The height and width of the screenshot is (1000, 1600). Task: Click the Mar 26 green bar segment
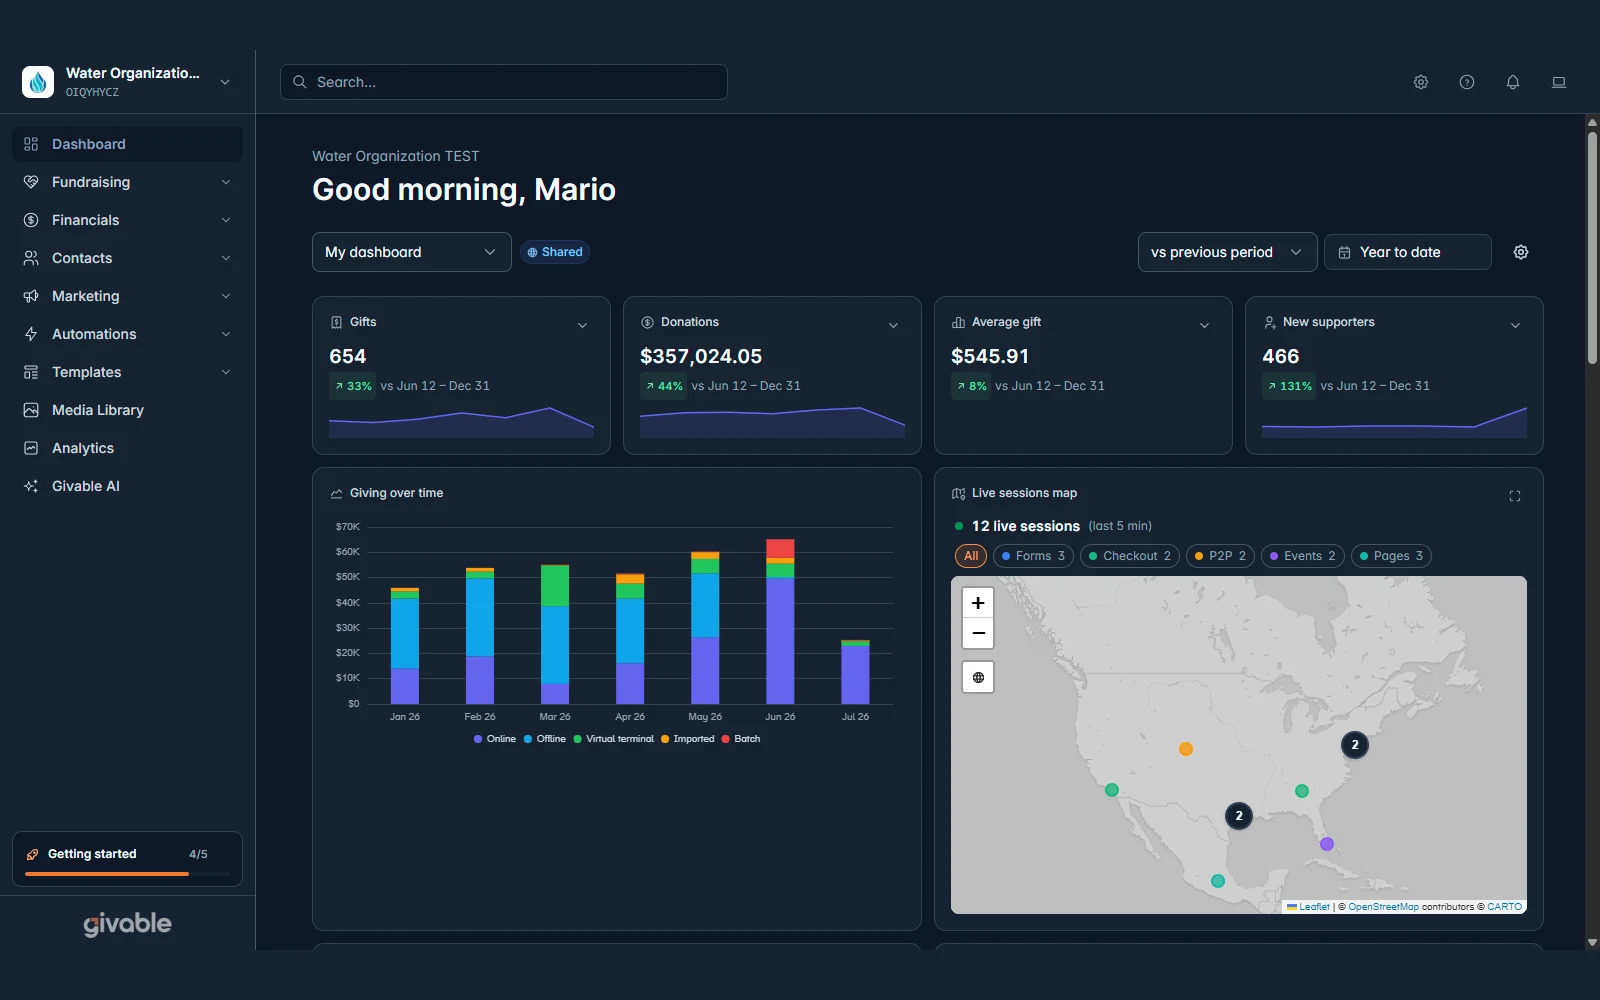[555, 586]
